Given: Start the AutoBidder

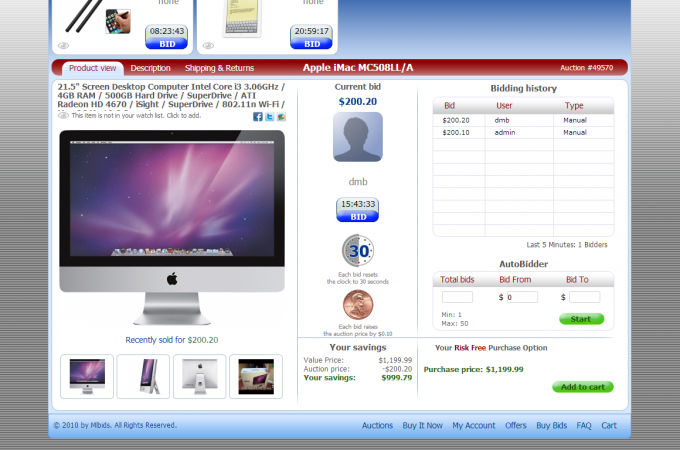Looking at the screenshot, I should pyautogui.click(x=581, y=319).
